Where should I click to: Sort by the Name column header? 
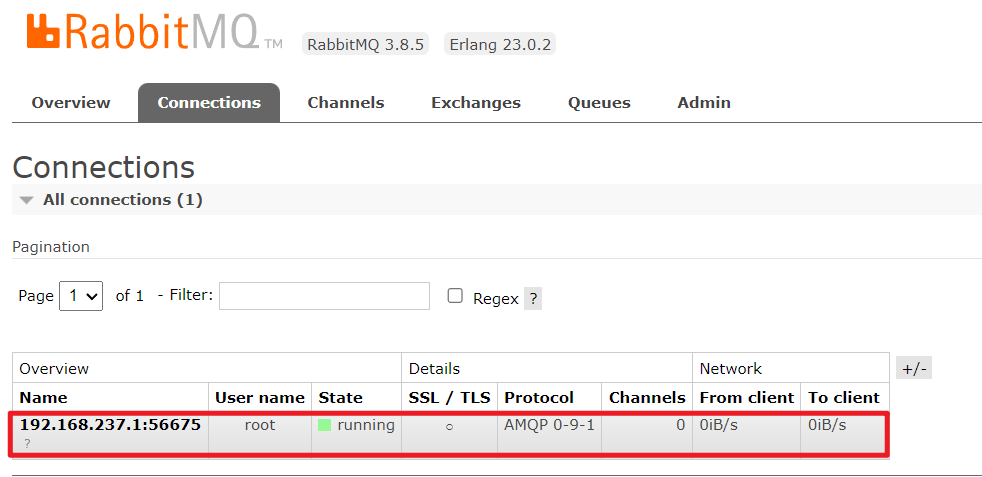click(43, 398)
